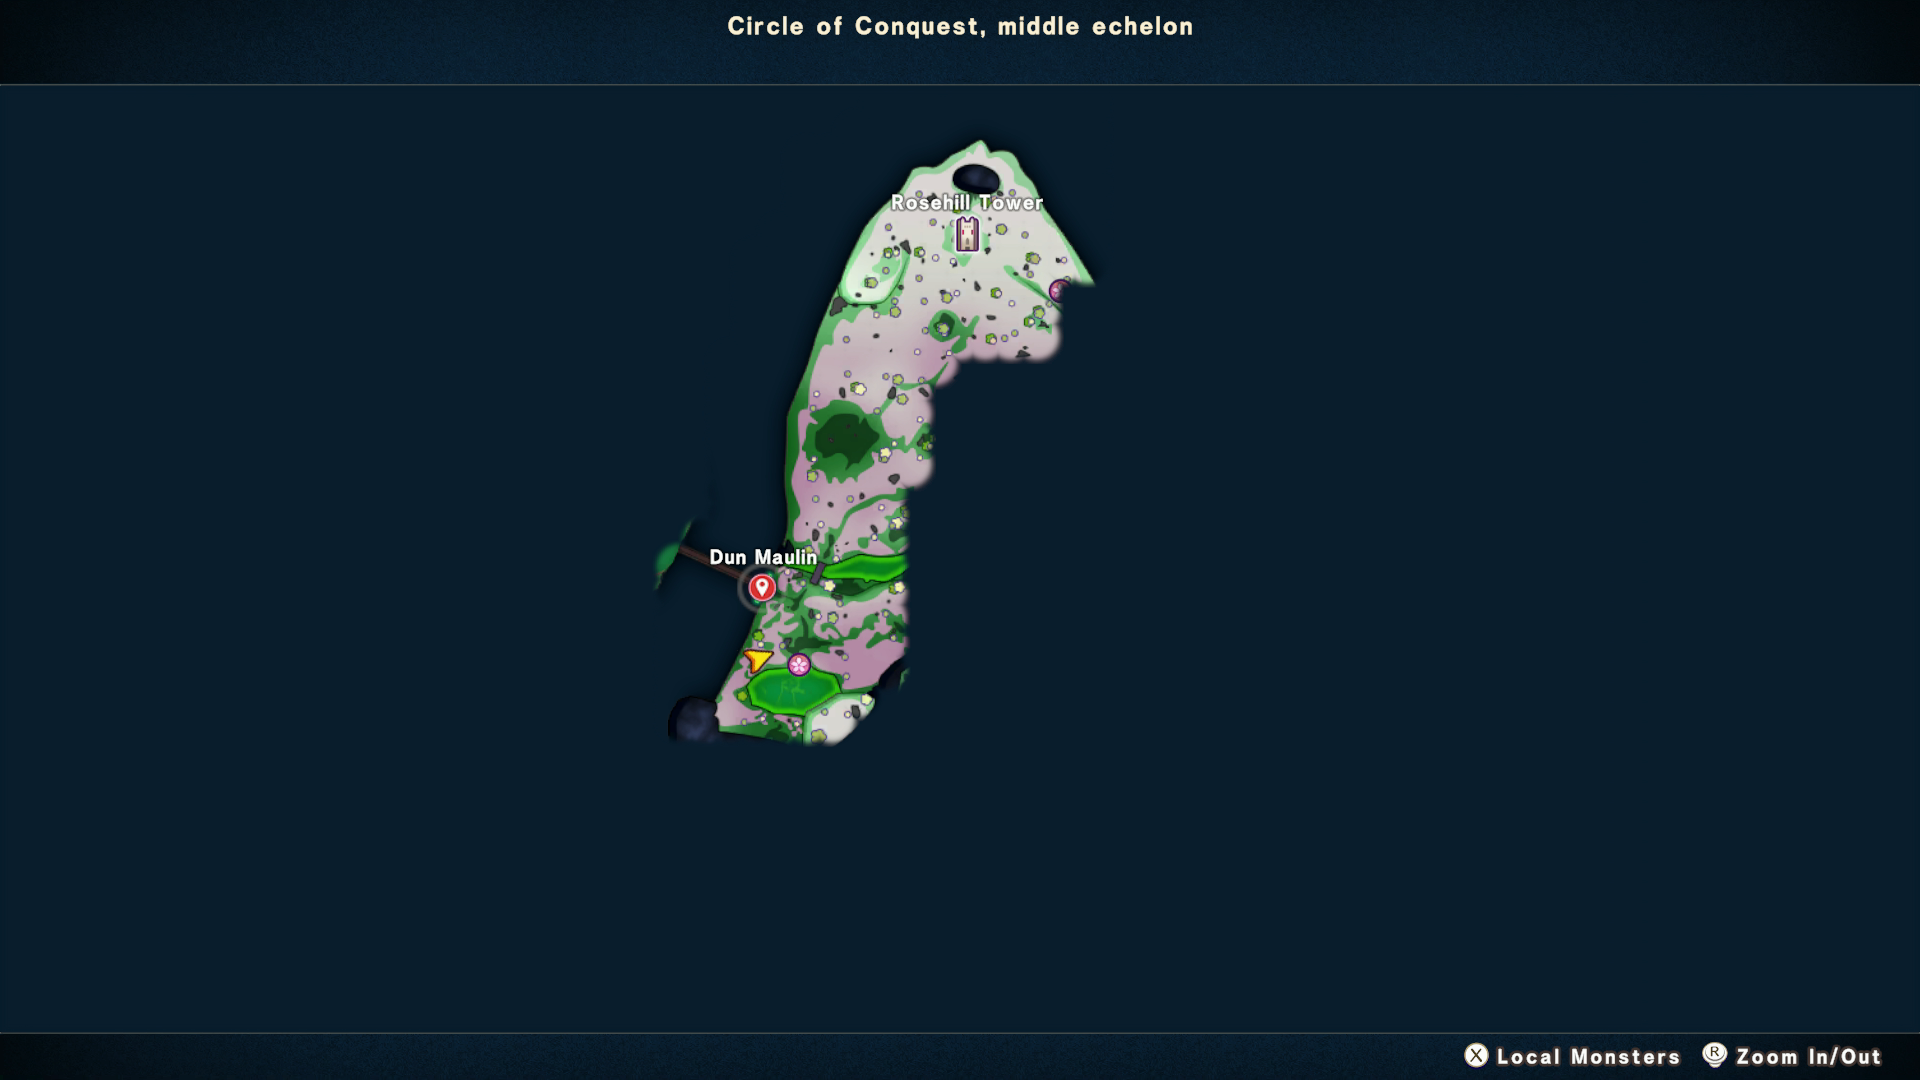
Task: Click the Circle of Conquest title text
Action: 960,27
